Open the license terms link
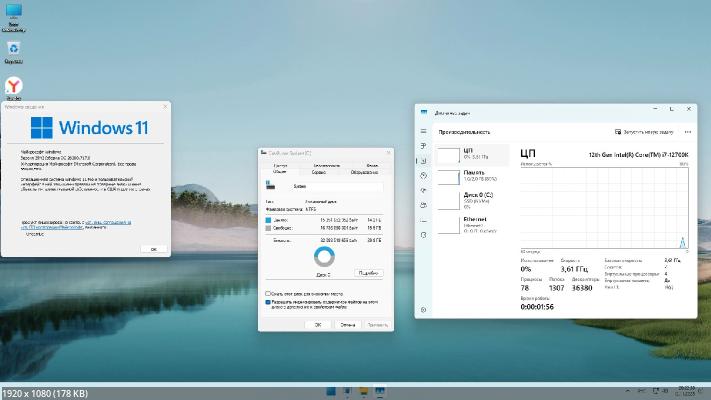The height and width of the screenshot is (400, 711). point(110,222)
